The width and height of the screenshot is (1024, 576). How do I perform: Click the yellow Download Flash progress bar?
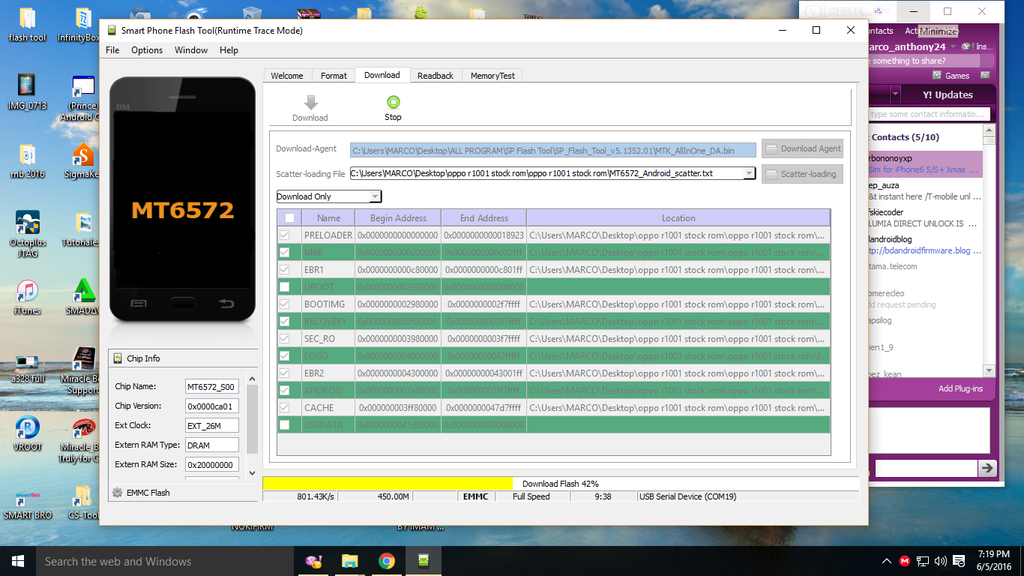point(387,484)
